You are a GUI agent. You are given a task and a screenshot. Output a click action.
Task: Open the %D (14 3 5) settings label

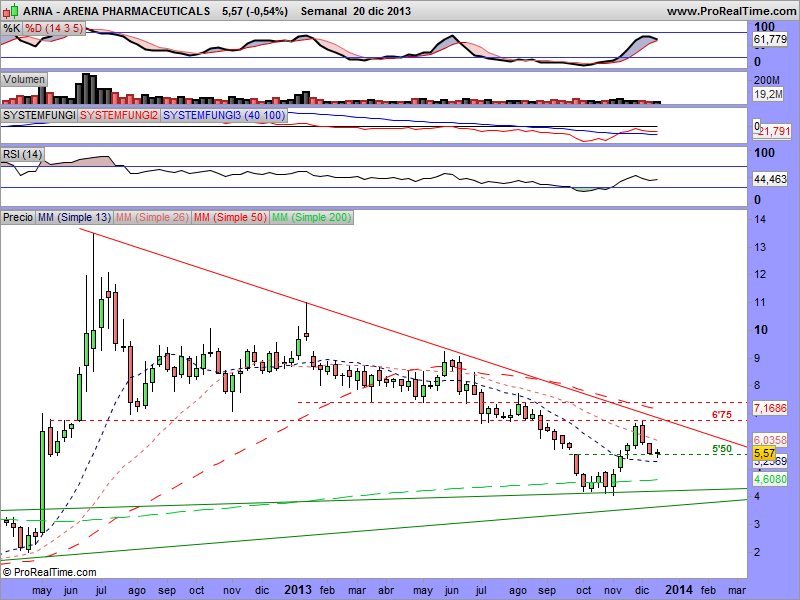tap(54, 28)
